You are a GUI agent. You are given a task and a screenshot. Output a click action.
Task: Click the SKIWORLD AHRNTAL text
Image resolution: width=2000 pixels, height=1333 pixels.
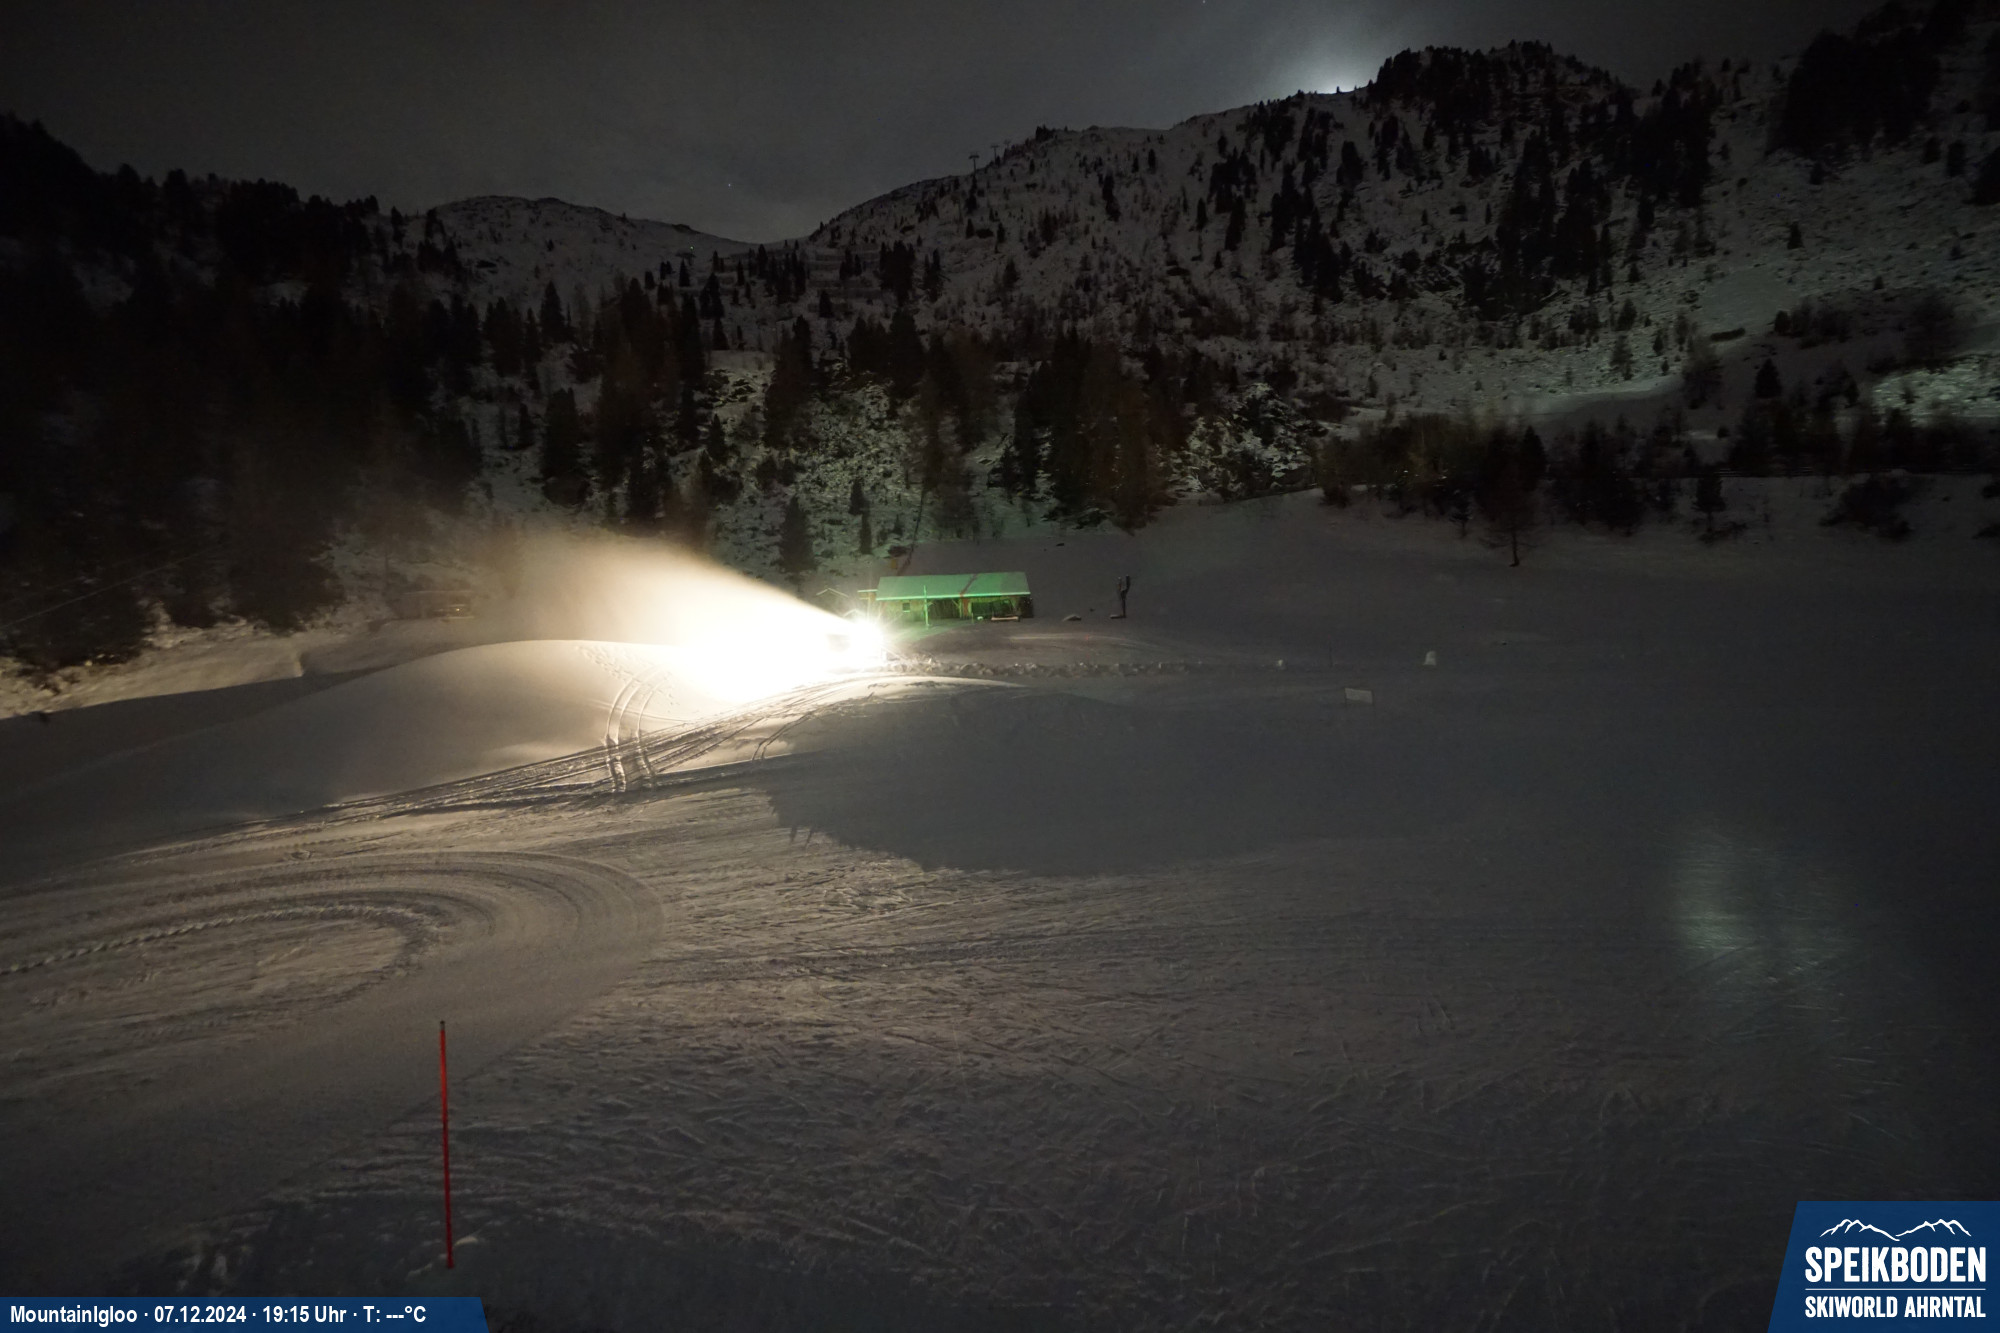pyautogui.click(x=1894, y=1306)
